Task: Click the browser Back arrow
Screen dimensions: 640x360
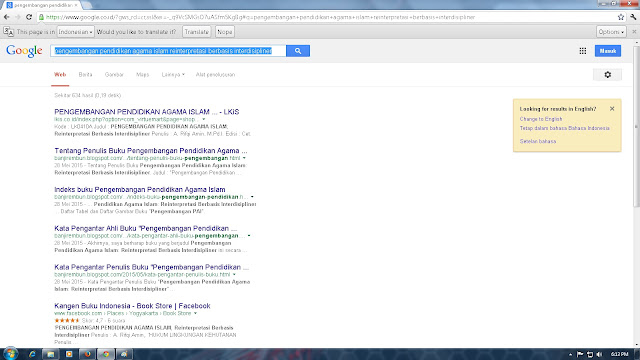Action: tap(7, 17)
